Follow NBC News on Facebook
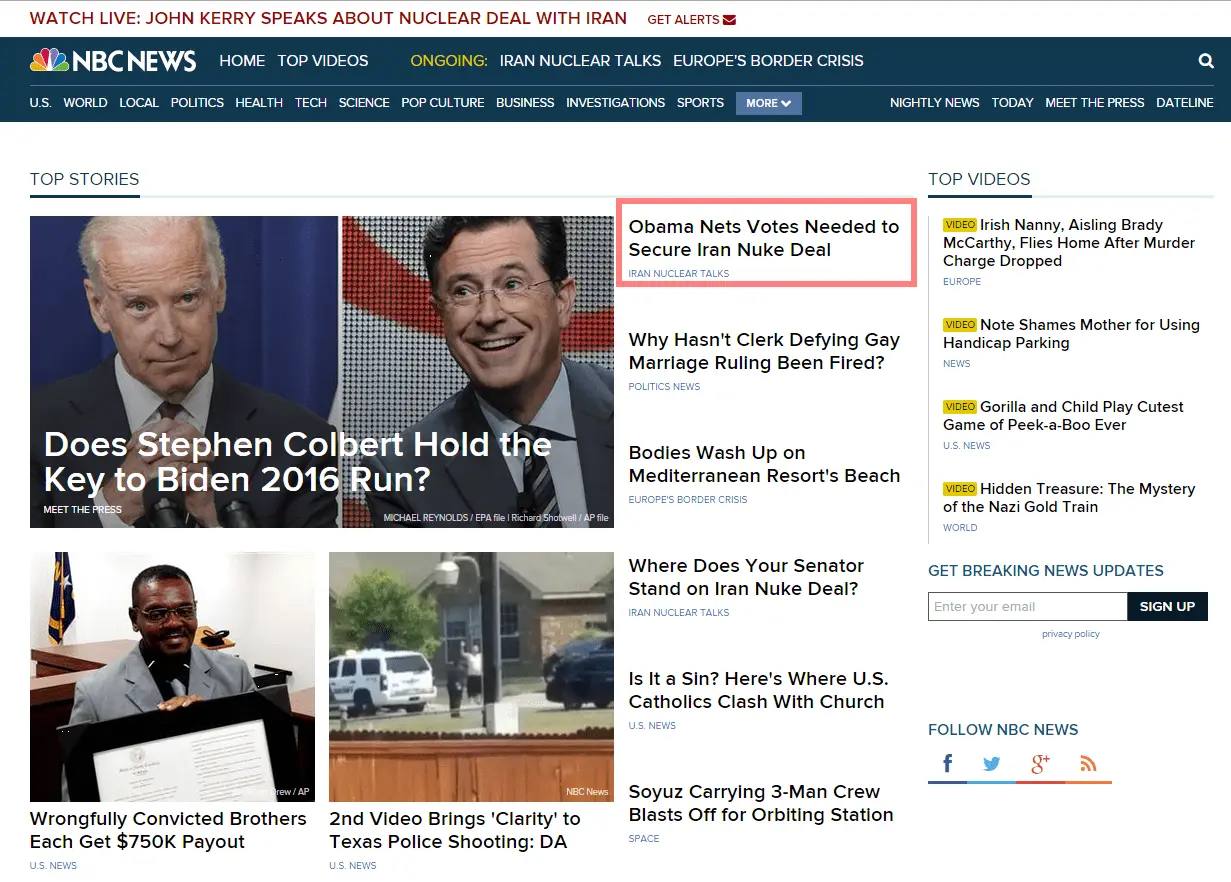 947,764
